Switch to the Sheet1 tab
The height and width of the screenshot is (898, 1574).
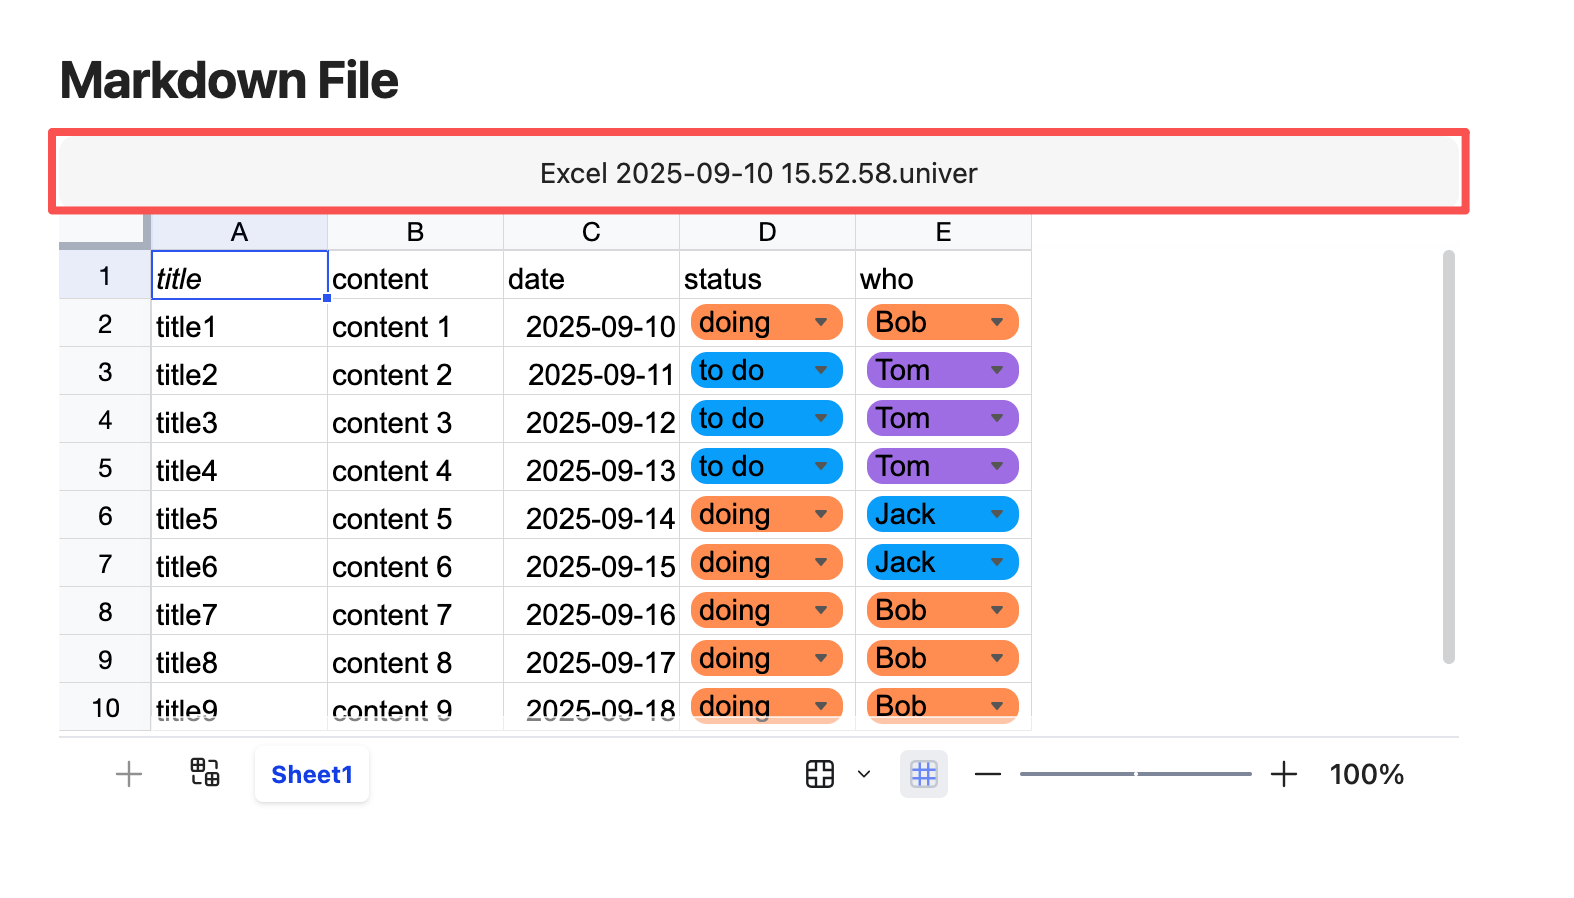[312, 774]
